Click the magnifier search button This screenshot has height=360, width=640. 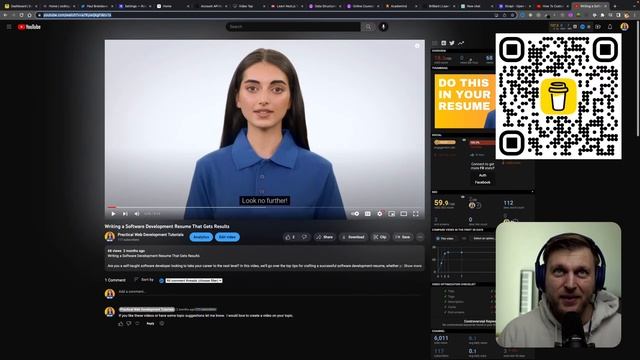(368, 27)
